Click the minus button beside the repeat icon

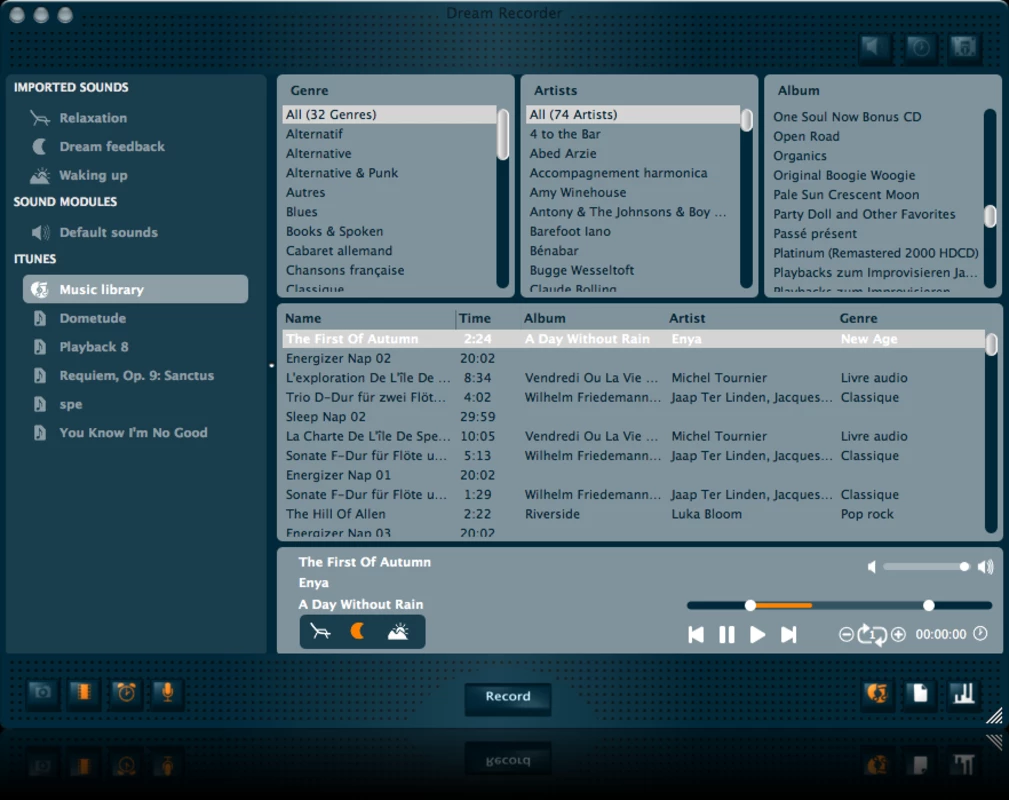coord(846,635)
